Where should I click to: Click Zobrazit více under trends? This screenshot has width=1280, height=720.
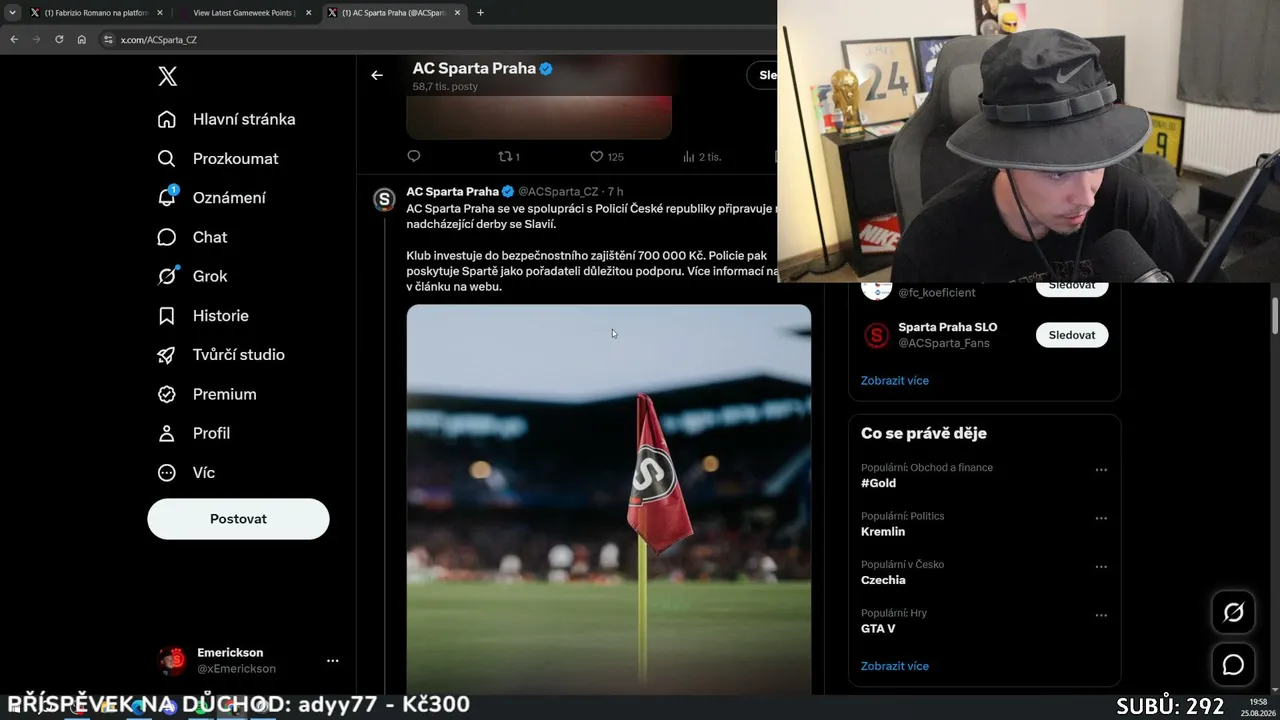pyautogui.click(x=895, y=666)
